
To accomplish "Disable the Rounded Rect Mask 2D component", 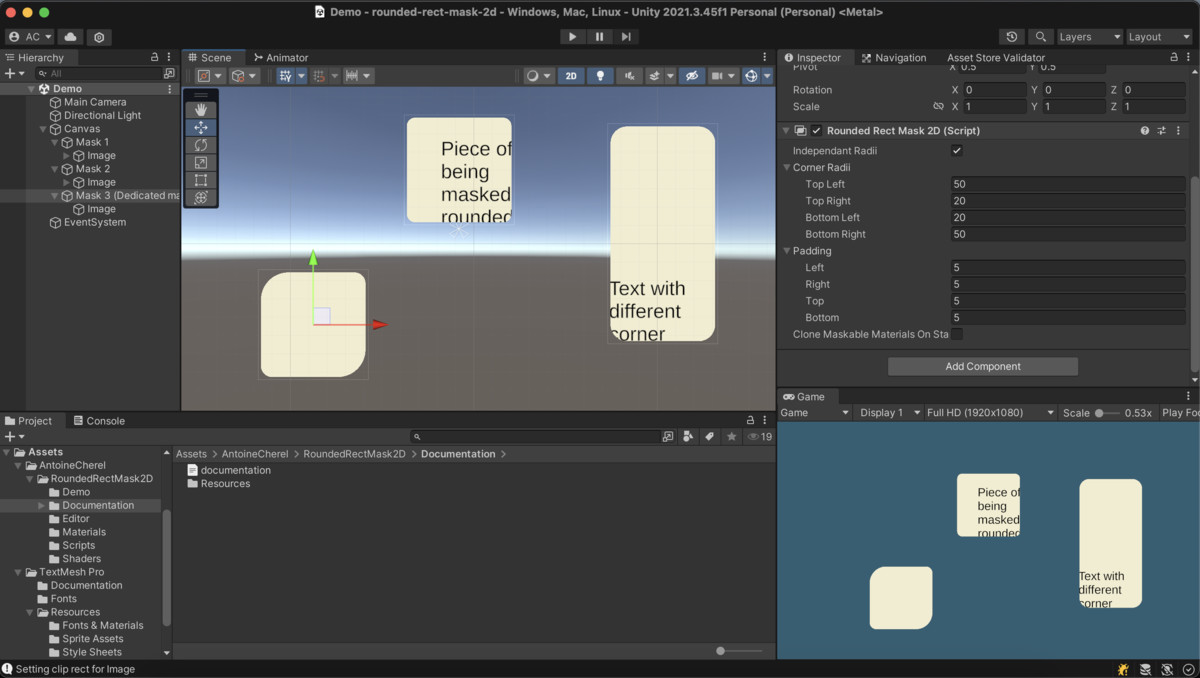I will click(816, 131).
